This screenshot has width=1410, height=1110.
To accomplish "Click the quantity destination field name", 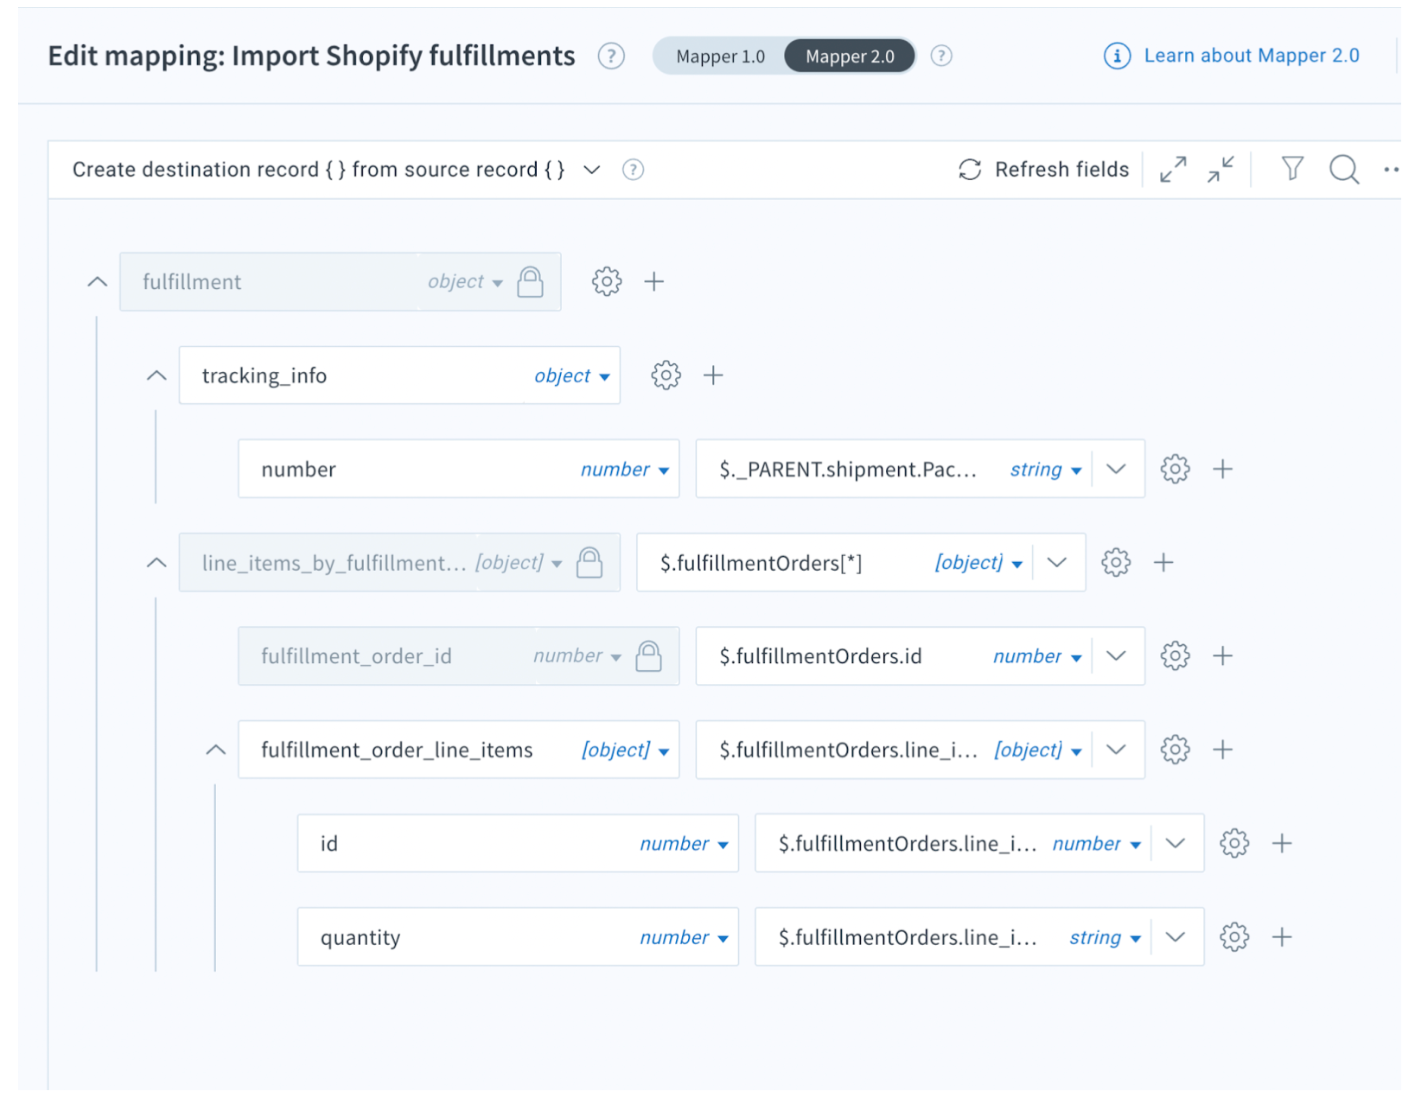I will tap(360, 937).
